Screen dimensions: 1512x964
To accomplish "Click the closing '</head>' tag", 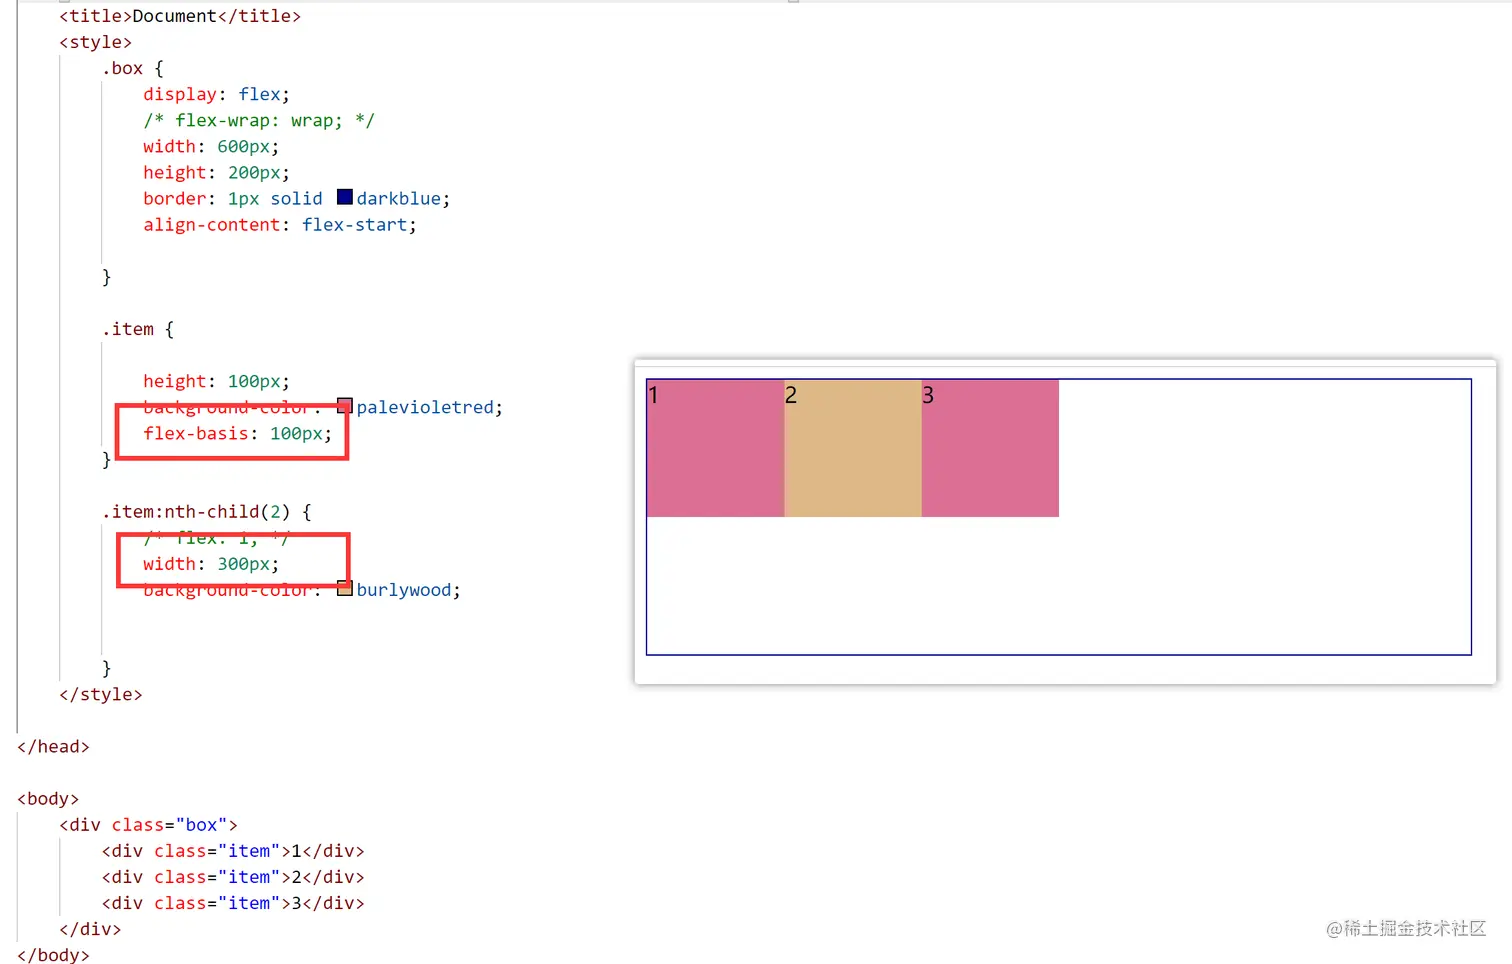I will point(53,746).
